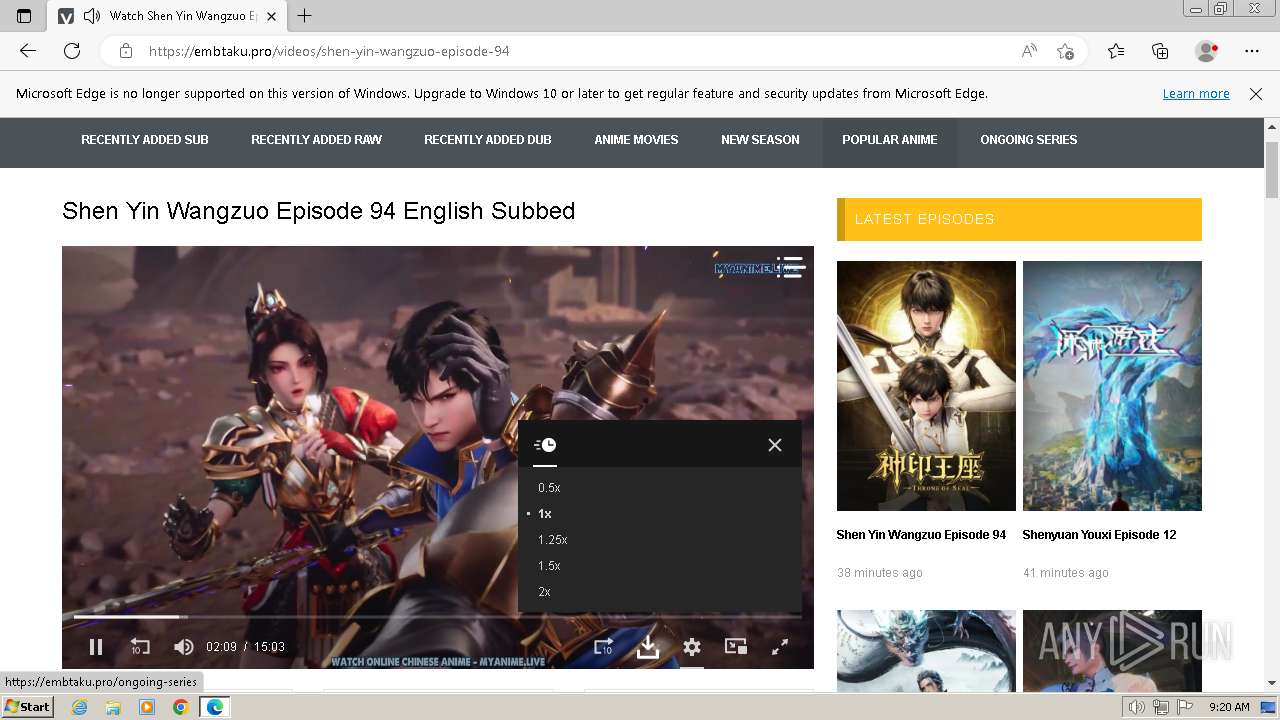
Task: Open Read aloud feature
Action: tap(1029, 51)
